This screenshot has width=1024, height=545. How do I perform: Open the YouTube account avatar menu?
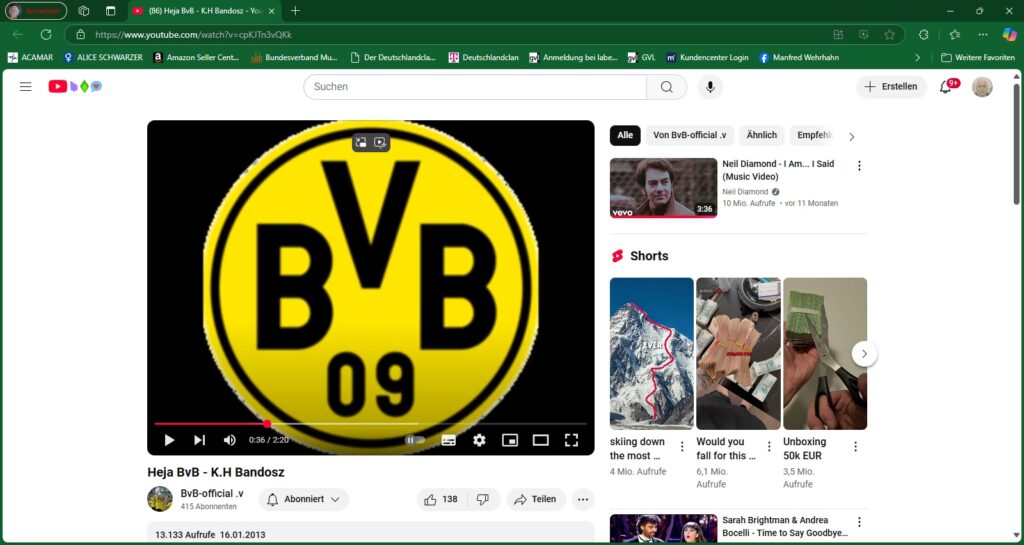pyautogui.click(x=982, y=87)
